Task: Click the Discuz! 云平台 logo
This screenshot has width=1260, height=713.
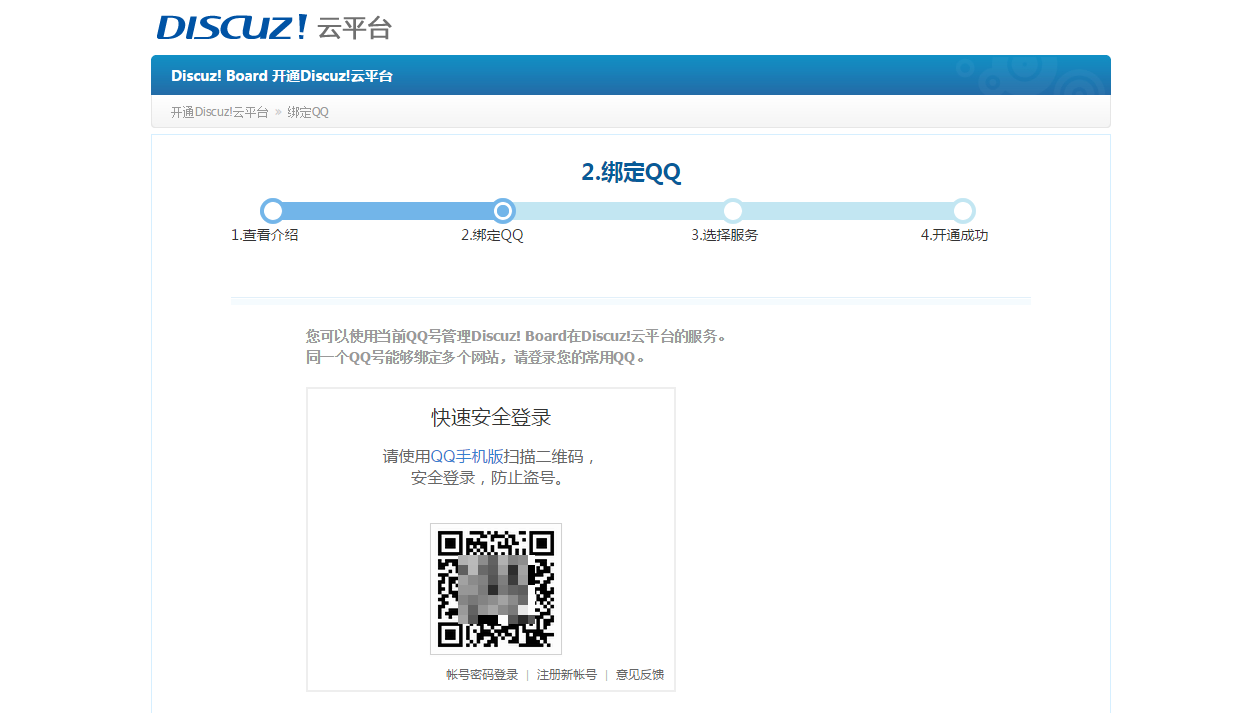Action: [273, 27]
